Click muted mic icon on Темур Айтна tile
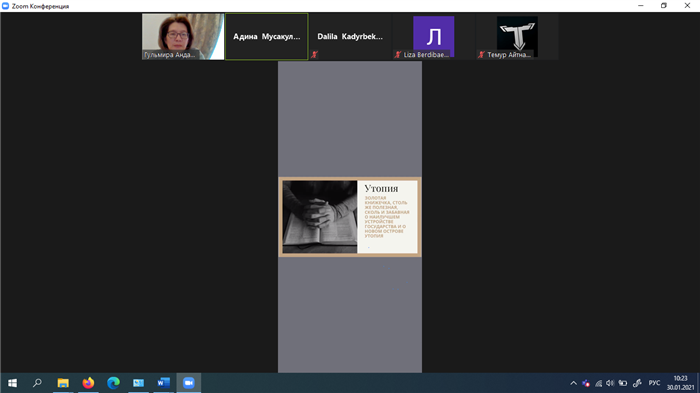This screenshot has height=393, width=700. click(x=481, y=54)
